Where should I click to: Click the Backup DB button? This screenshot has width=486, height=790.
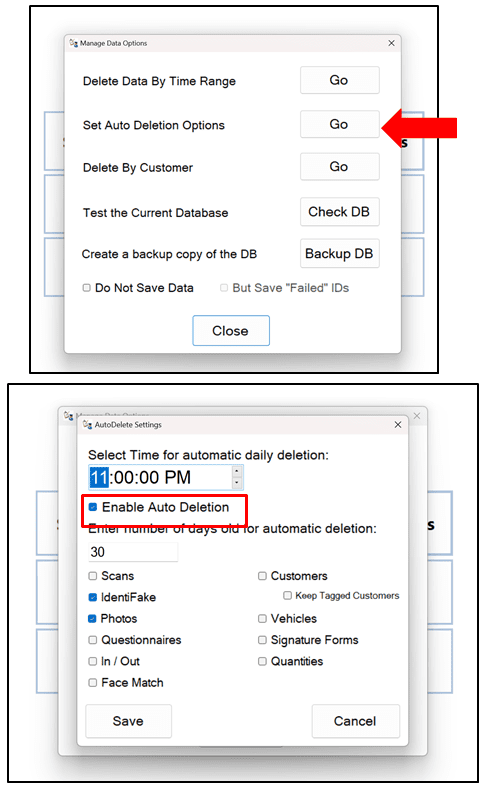[x=339, y=253]
